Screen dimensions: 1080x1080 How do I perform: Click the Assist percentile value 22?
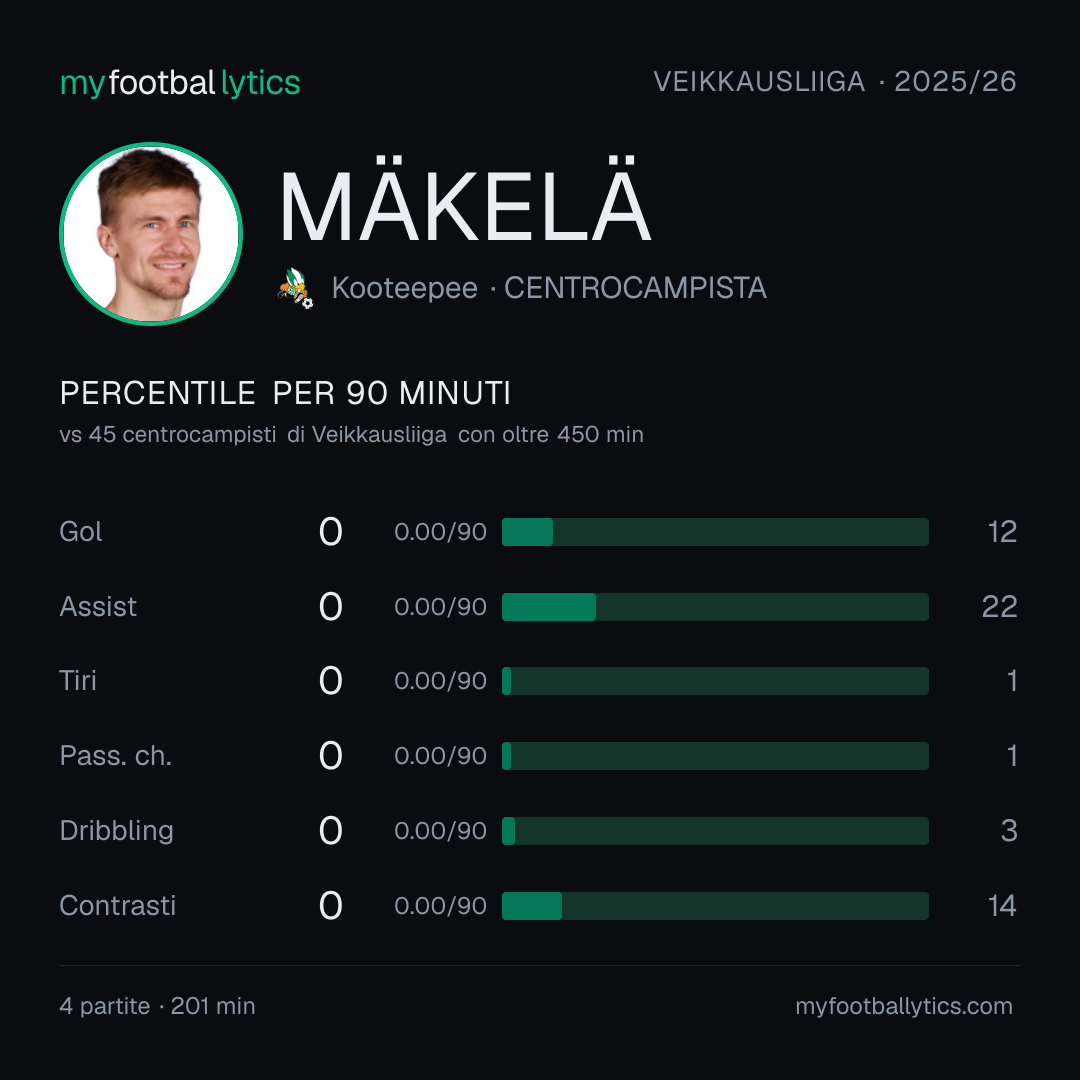pyautogui.click(x=999, y=607)
